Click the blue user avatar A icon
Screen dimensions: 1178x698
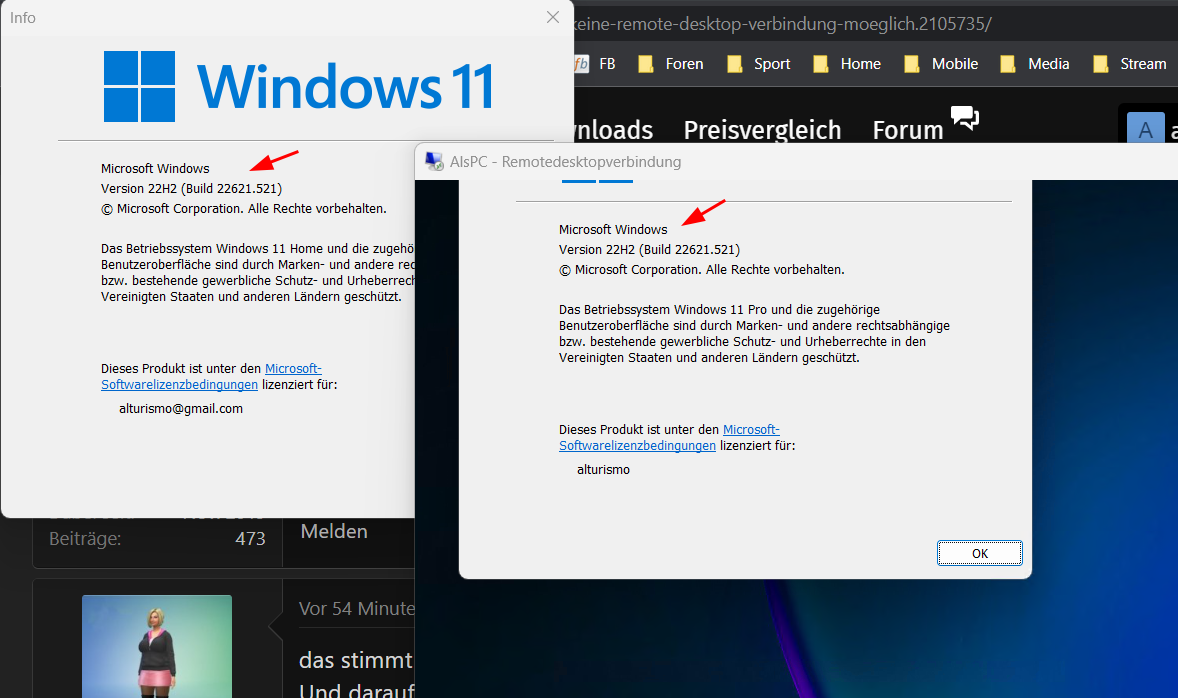(x=1146, y=128)
